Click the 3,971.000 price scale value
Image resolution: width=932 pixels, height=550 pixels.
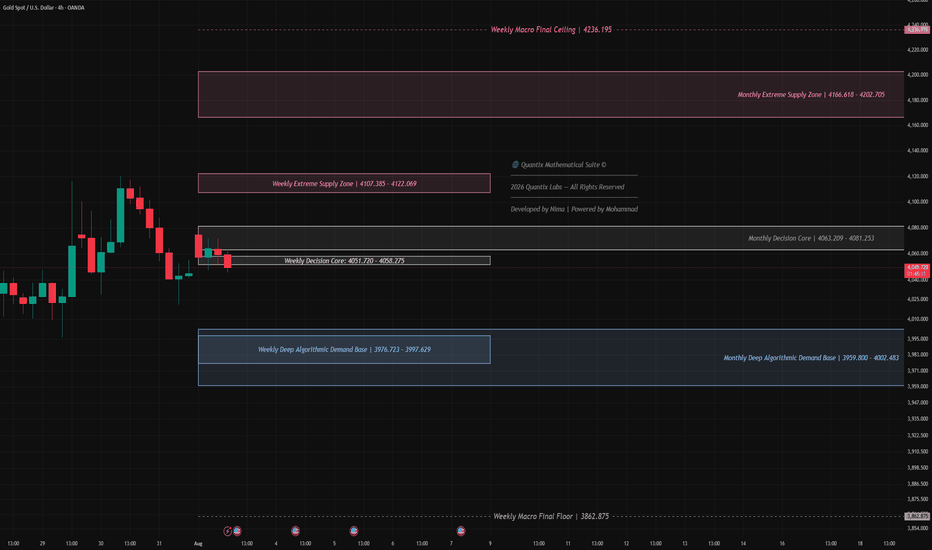pyautogui.click(x=917, y=371)
